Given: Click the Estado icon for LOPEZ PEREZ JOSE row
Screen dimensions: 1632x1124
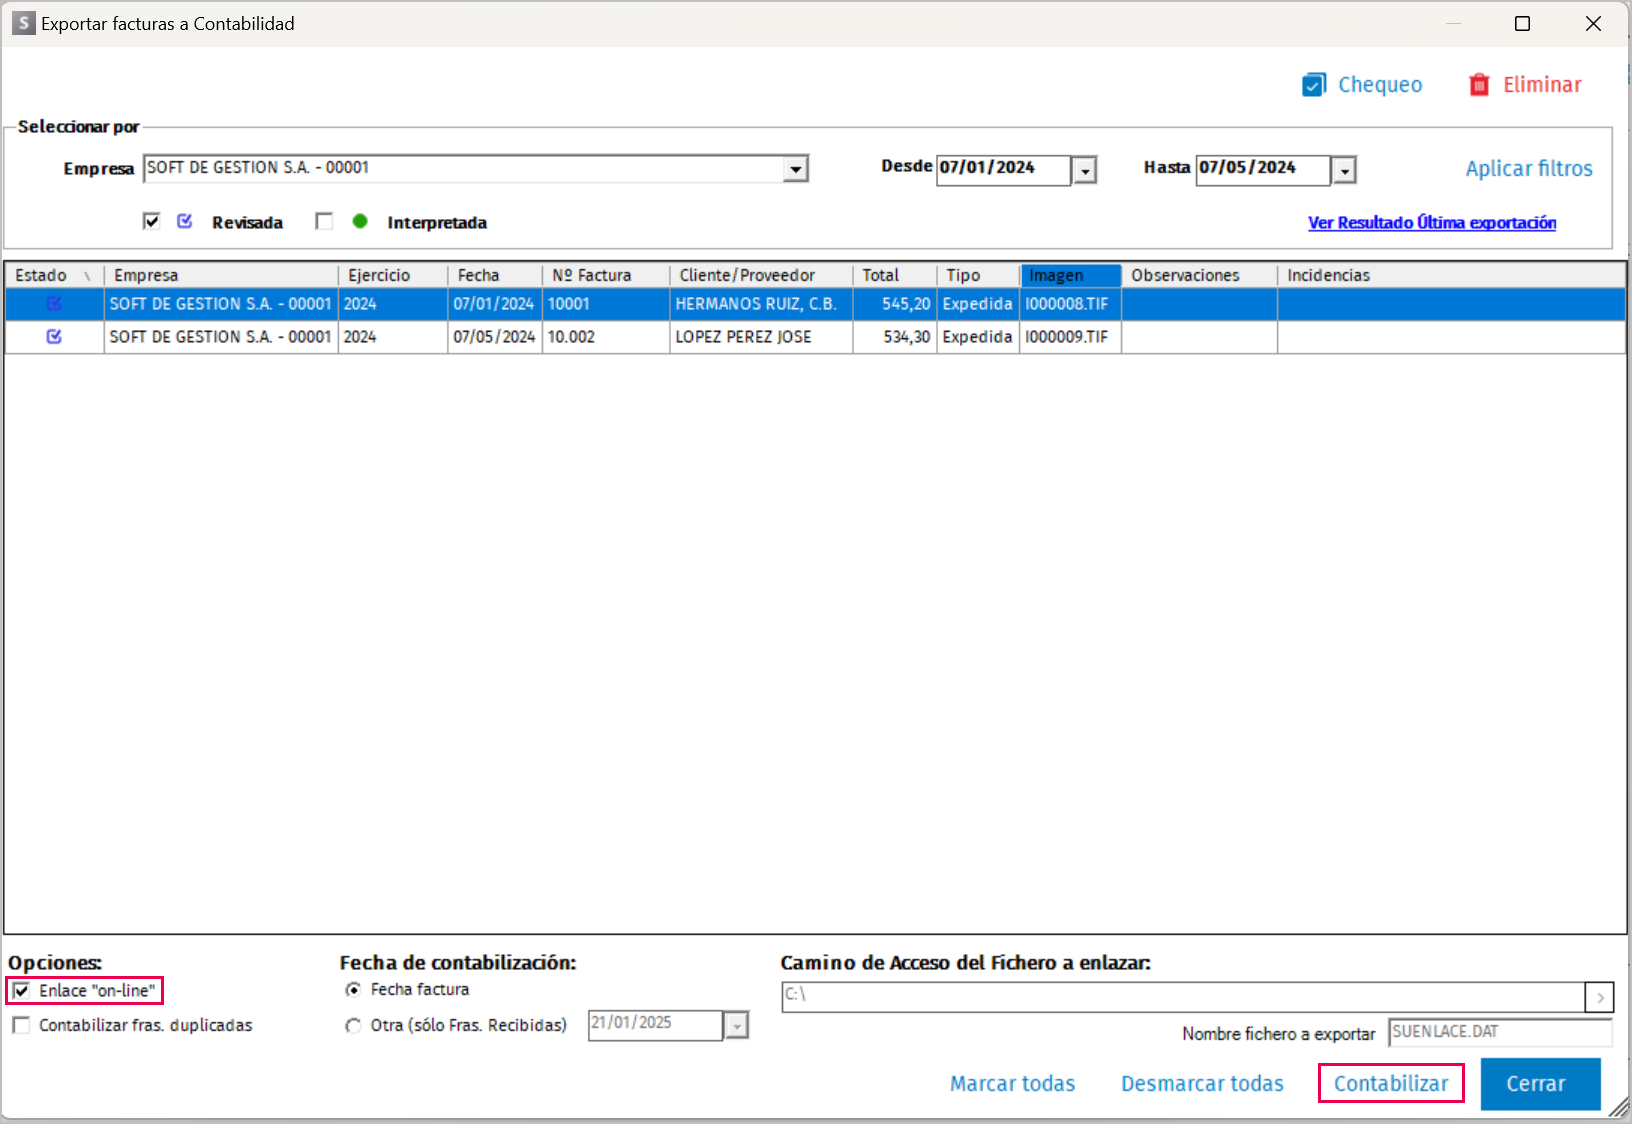Looking at the screenshot, I should click(54, 337).
